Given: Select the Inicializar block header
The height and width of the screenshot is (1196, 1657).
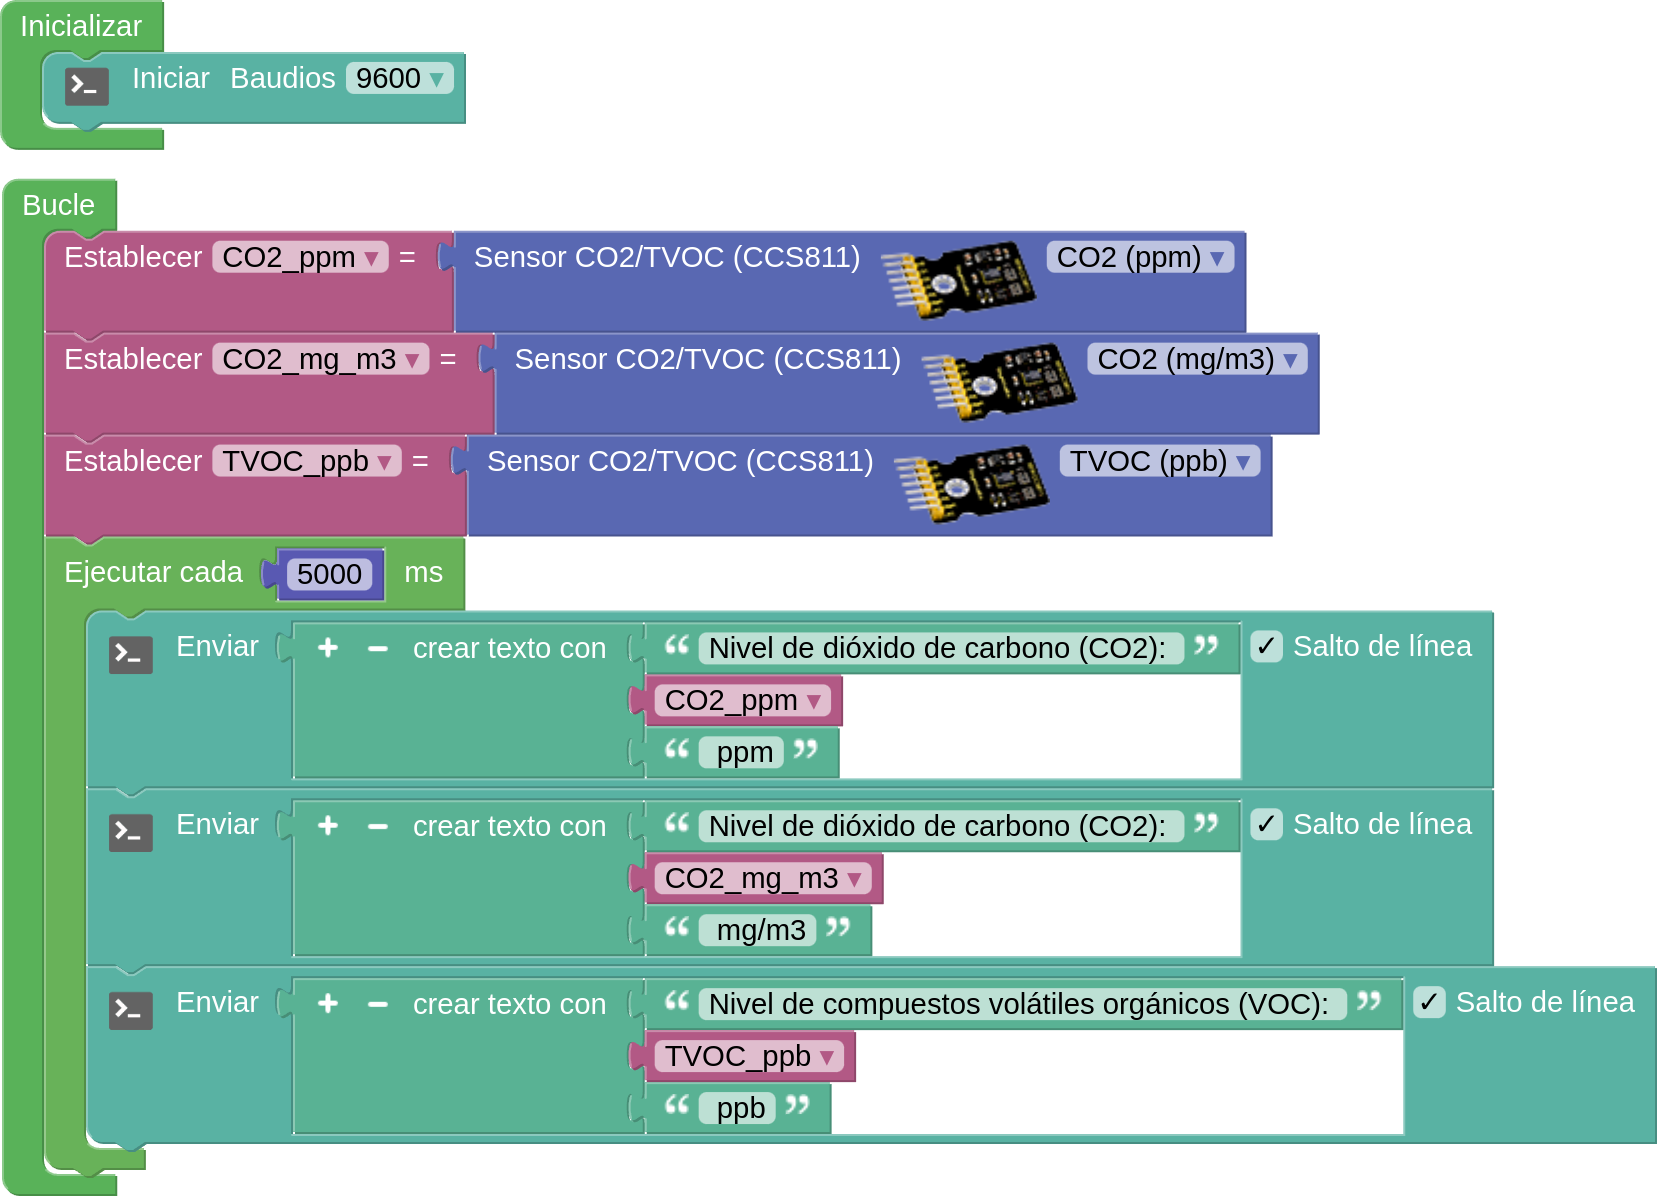Looking at the screenshot, I should point(81,26).
